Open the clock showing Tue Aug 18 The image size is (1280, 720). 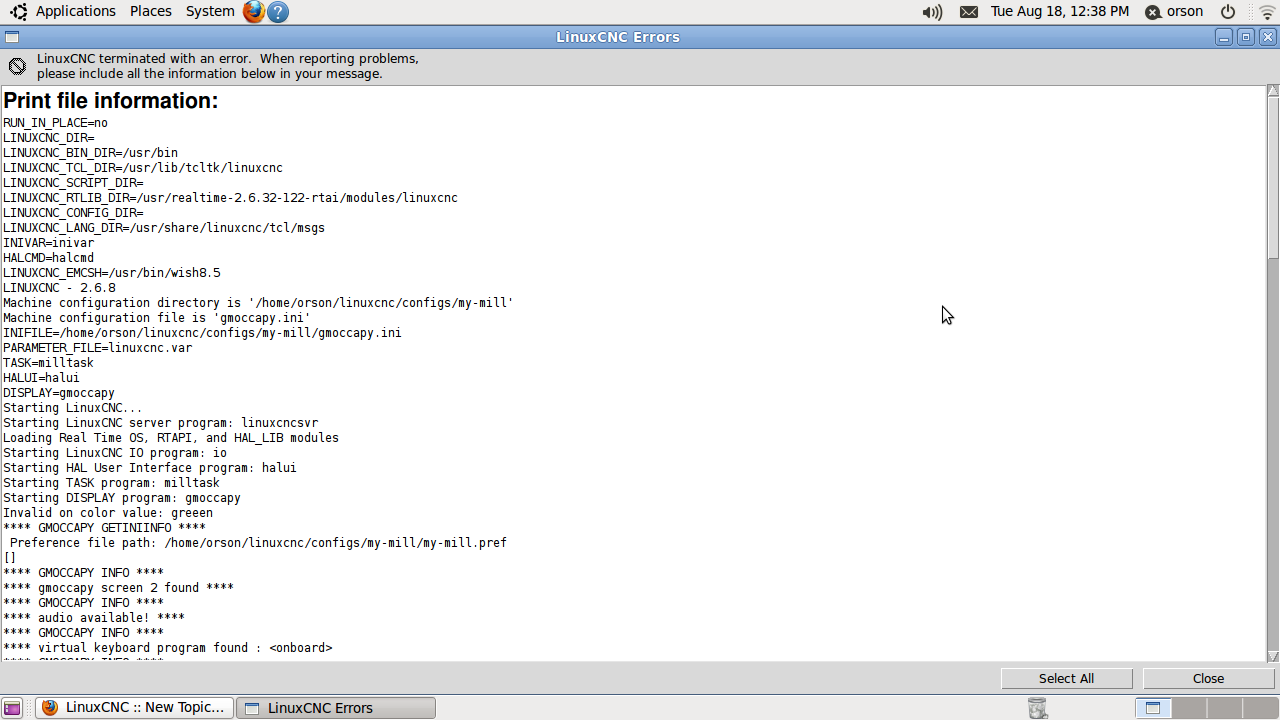(x=1060, y=11)
